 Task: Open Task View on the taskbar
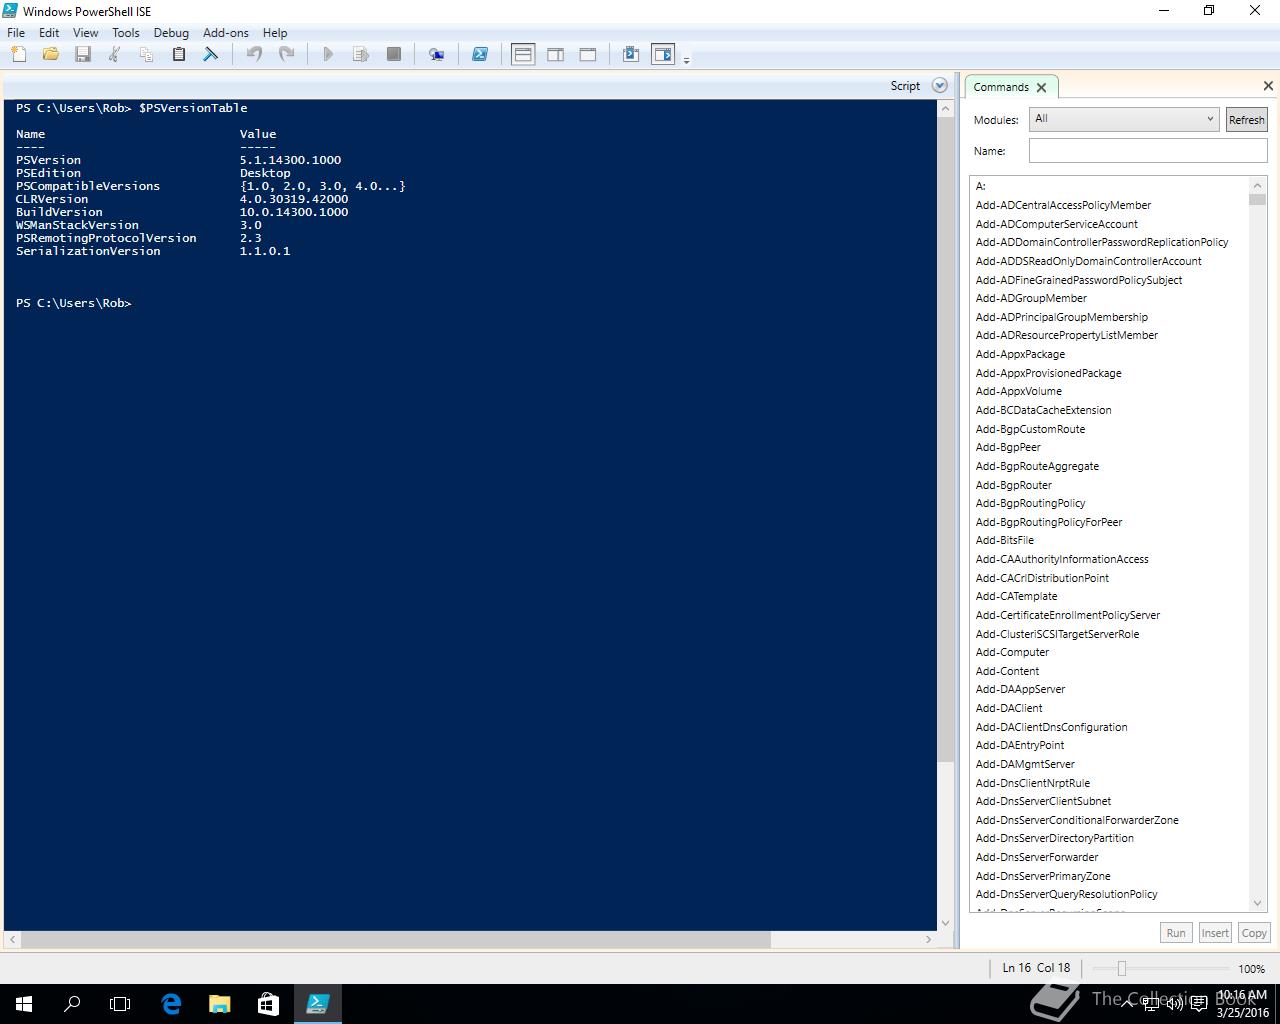[x=120, y=1004]
